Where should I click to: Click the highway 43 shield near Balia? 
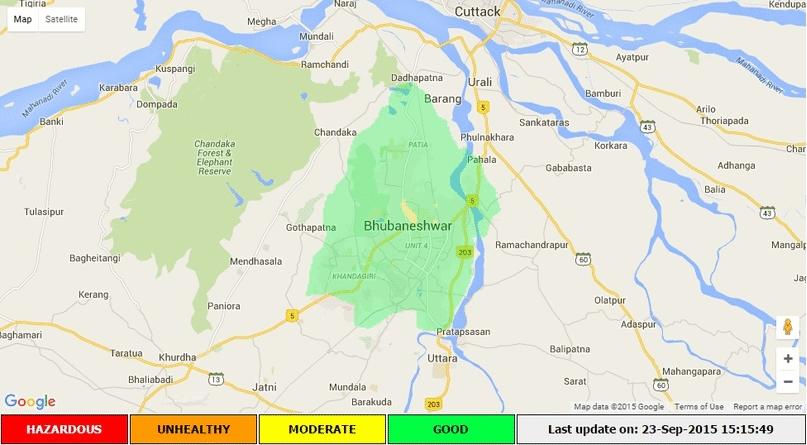[767, 212]
